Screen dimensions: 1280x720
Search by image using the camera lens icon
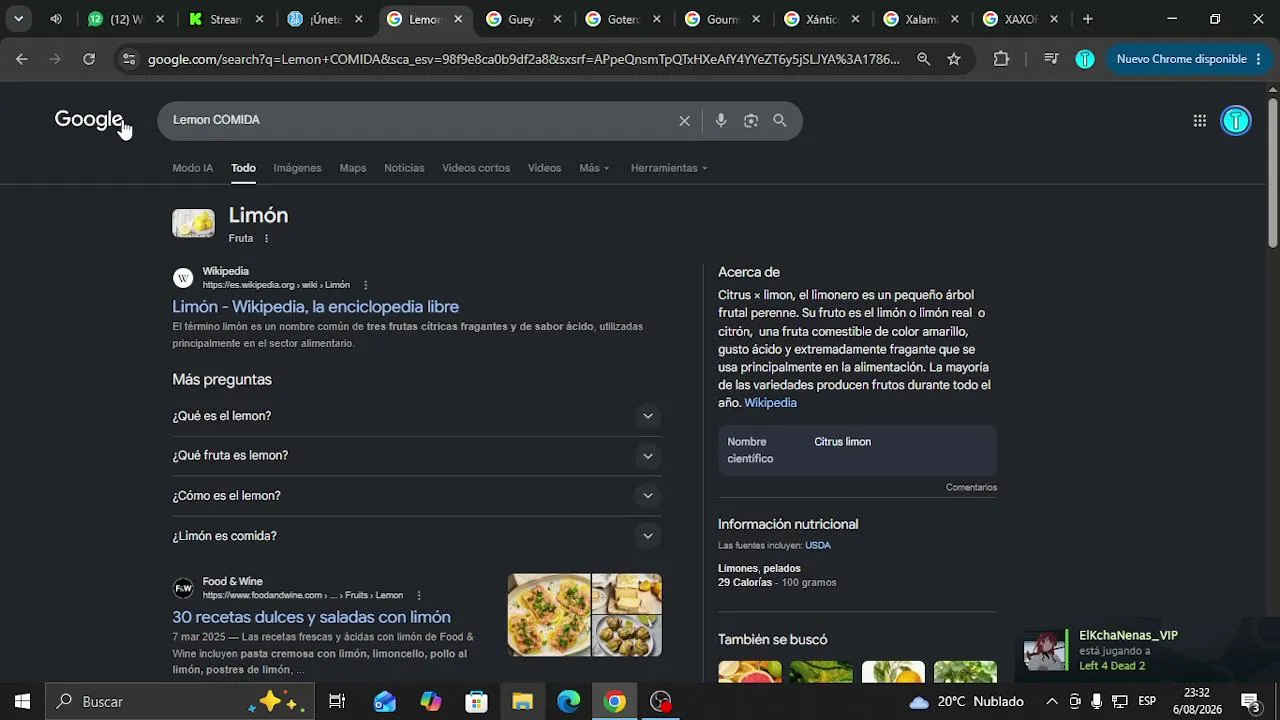tap(751, 121)
